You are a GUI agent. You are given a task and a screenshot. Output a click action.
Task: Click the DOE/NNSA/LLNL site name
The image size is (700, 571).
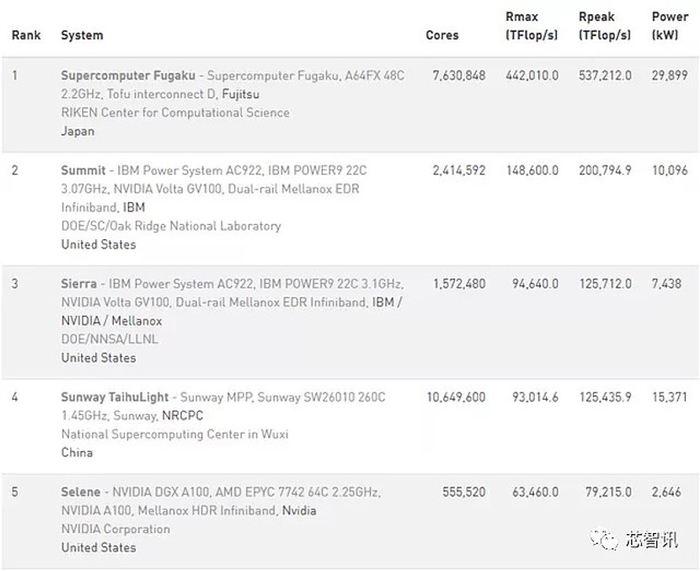pyautogui.click(x=110, y=340)
